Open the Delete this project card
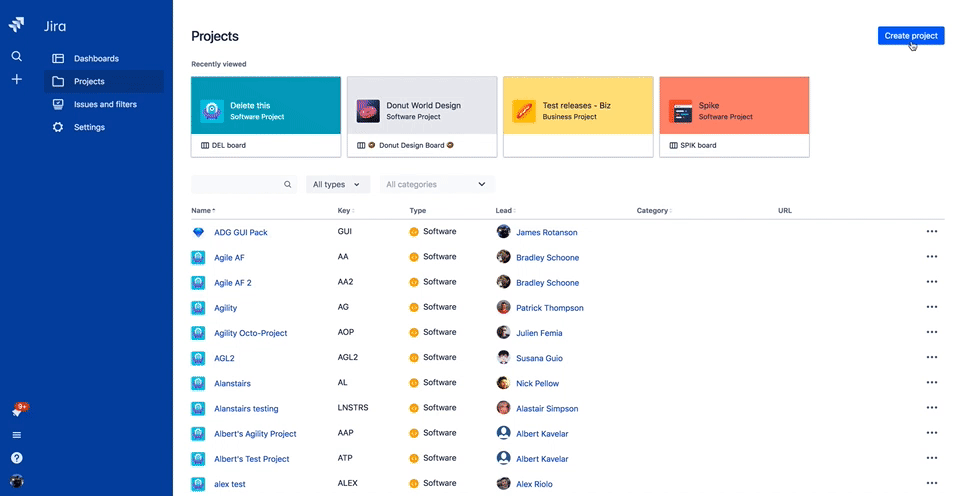Image resolution: width=960 pixels, height=496 pixels. (266, 116)
